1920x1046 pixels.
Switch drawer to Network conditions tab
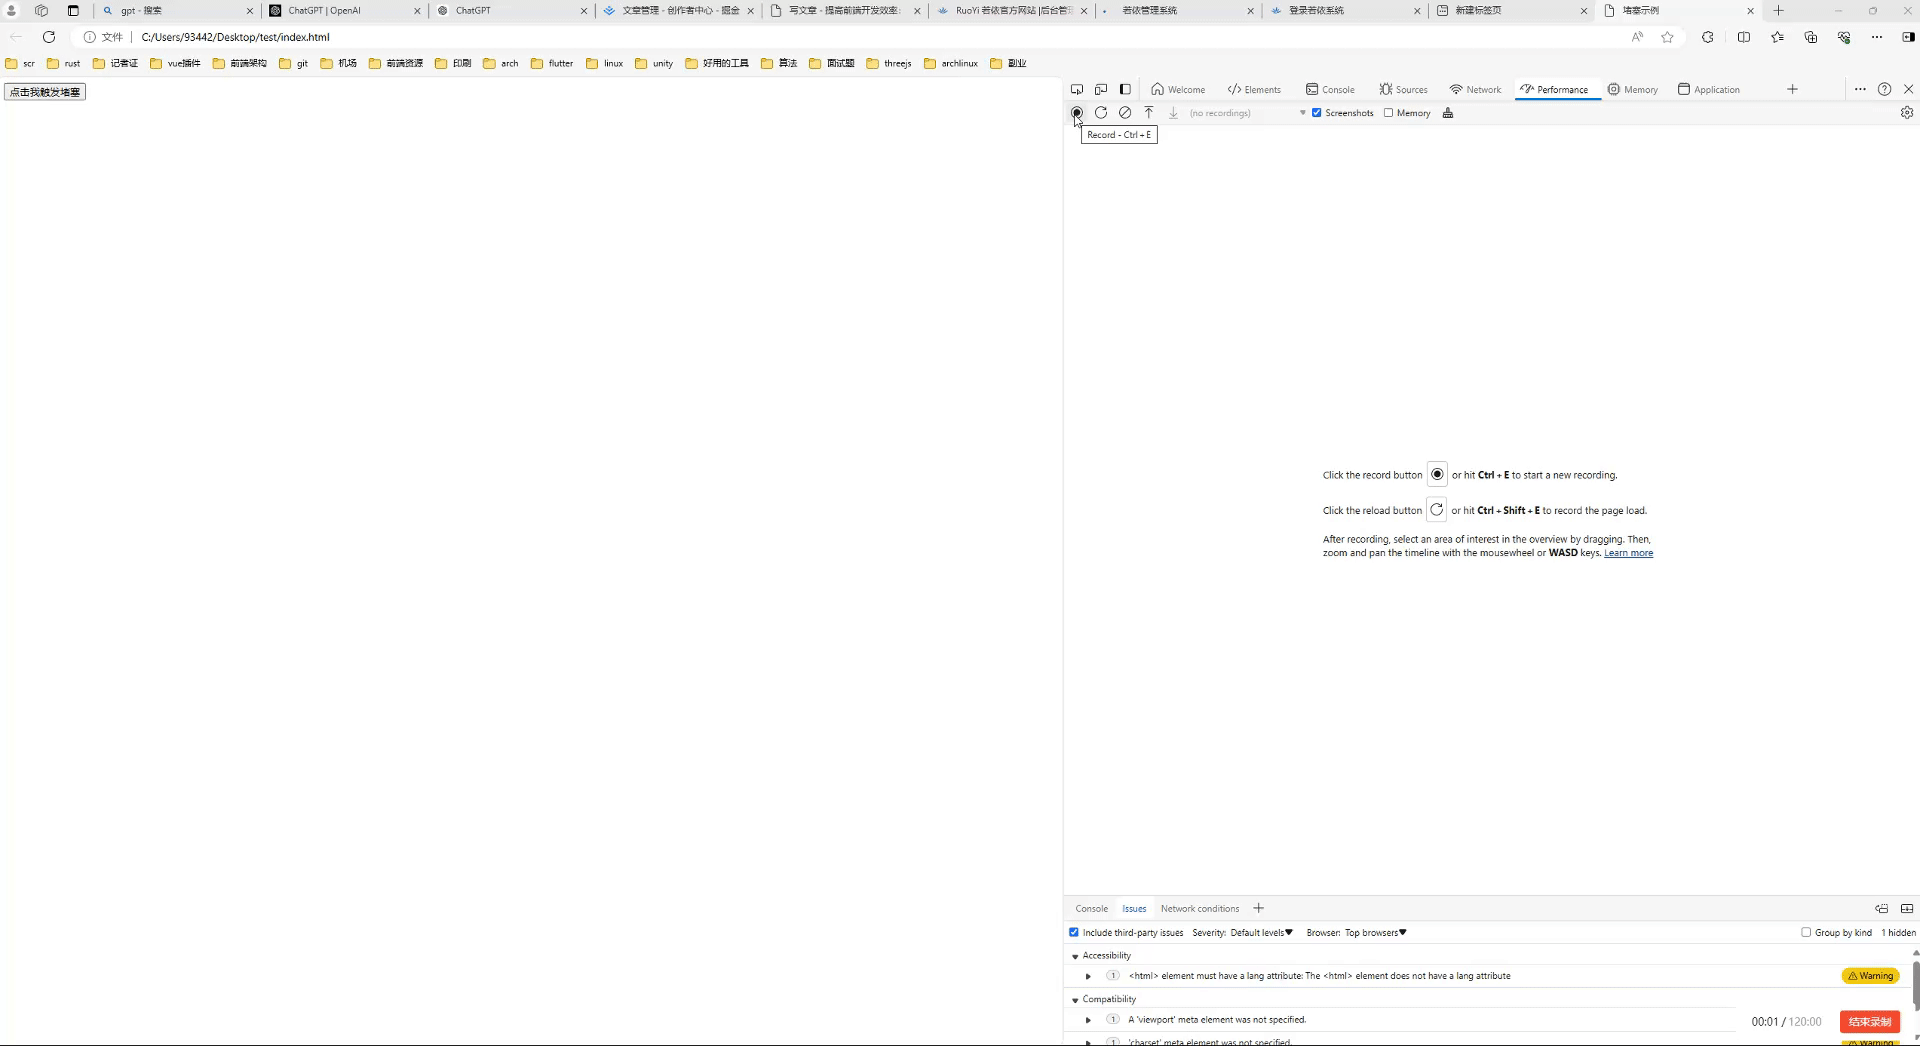[1200, 908]
